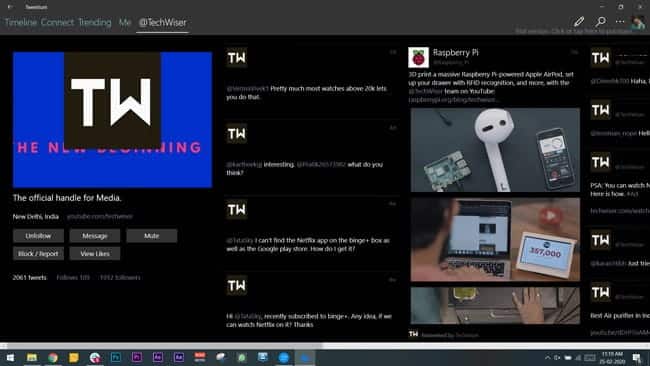The image size is (650, 366).
Task: Switch to the Timeline tab
Action: 21,22
